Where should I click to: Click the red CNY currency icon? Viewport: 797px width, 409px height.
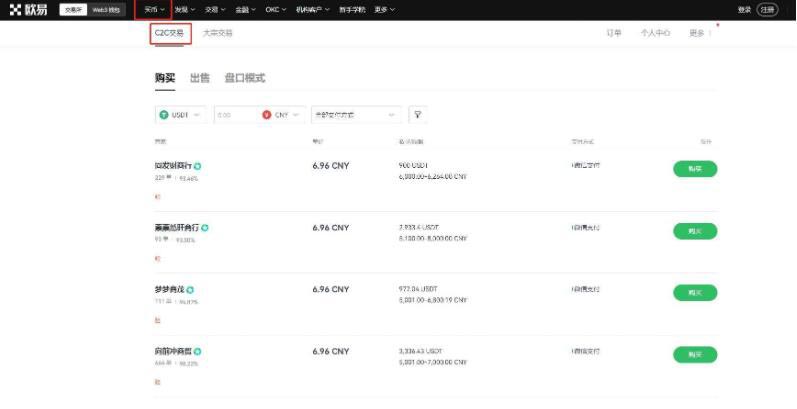pyautogui.click(x=267, y=115)
